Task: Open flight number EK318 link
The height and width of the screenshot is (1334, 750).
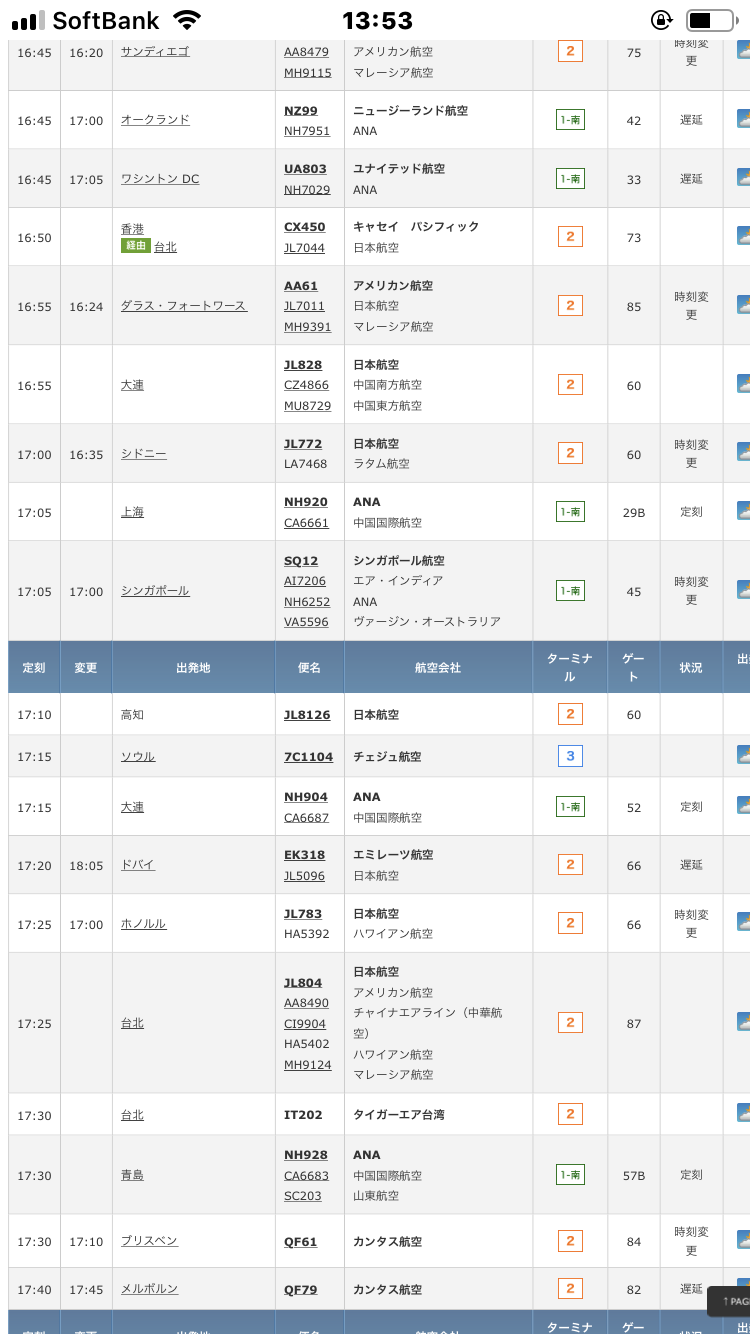Action: (305, 855)
